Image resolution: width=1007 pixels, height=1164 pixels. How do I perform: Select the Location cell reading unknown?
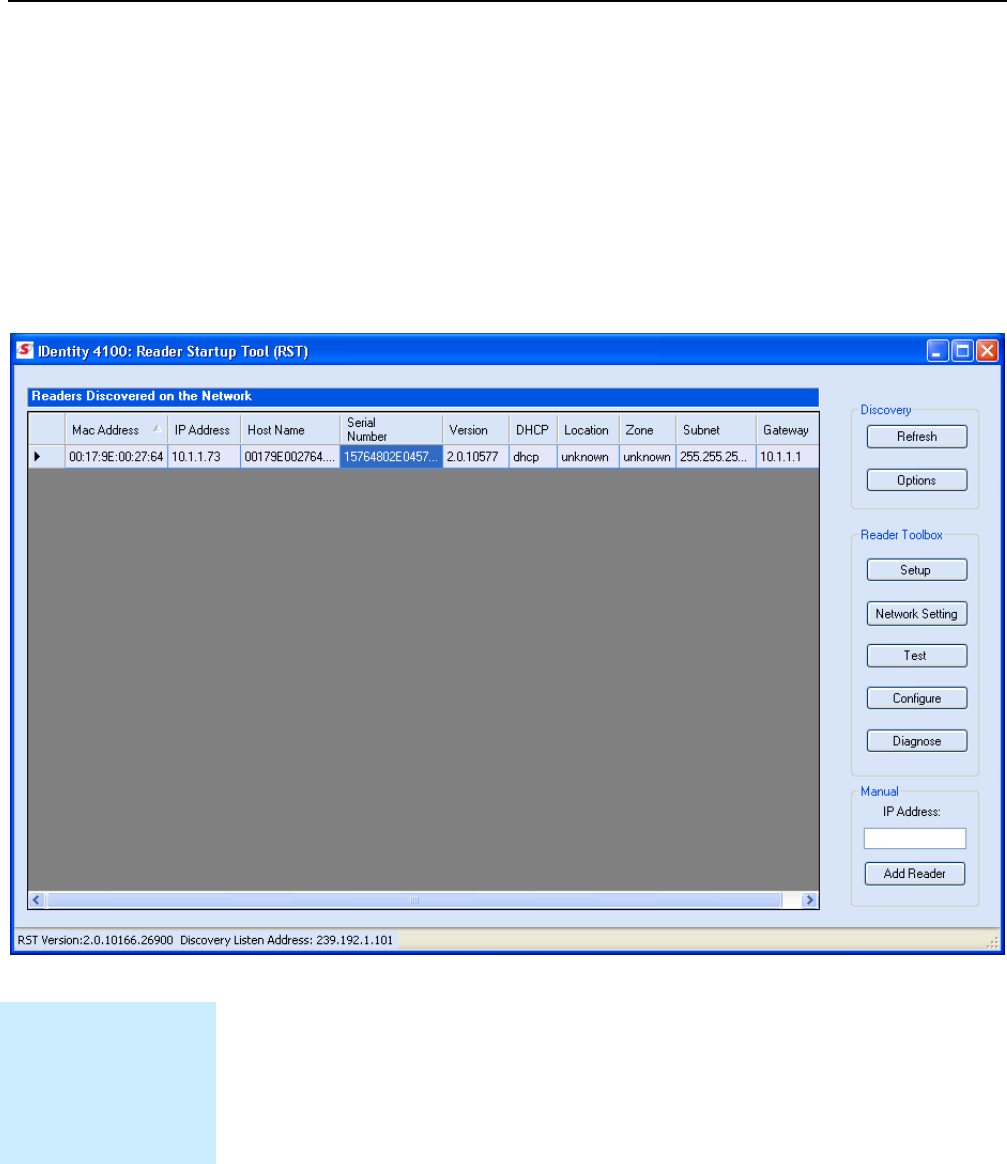(588, 457)
